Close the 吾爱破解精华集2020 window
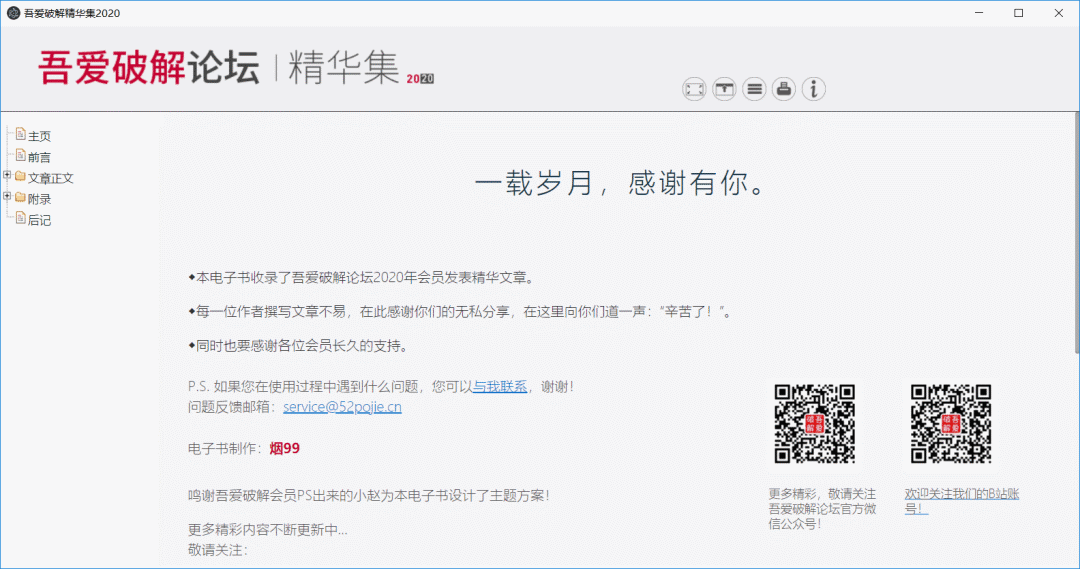Screen dimensions: 1080x569 pyautogui.click(x=1059, y=13)
